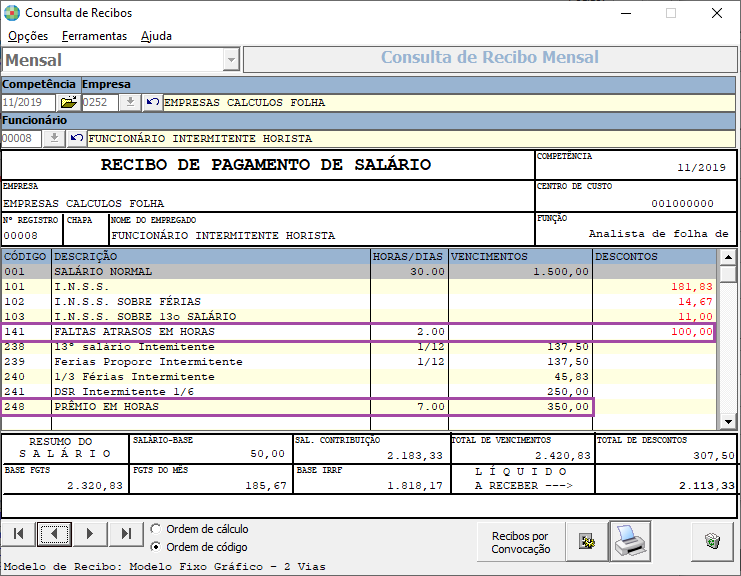The height and width of the screenshot is (576, 741).
Task: Select row 1/3 Férias Intermitente
Action: coord(359,377)
